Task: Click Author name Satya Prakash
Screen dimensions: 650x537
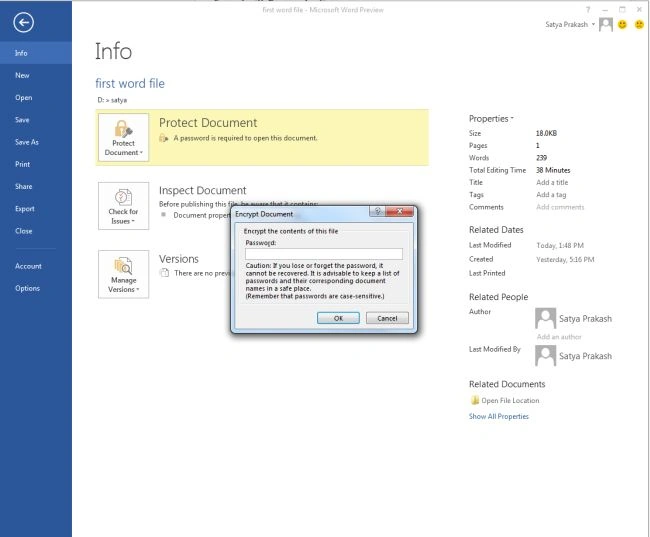Action: tap(585, 319)
